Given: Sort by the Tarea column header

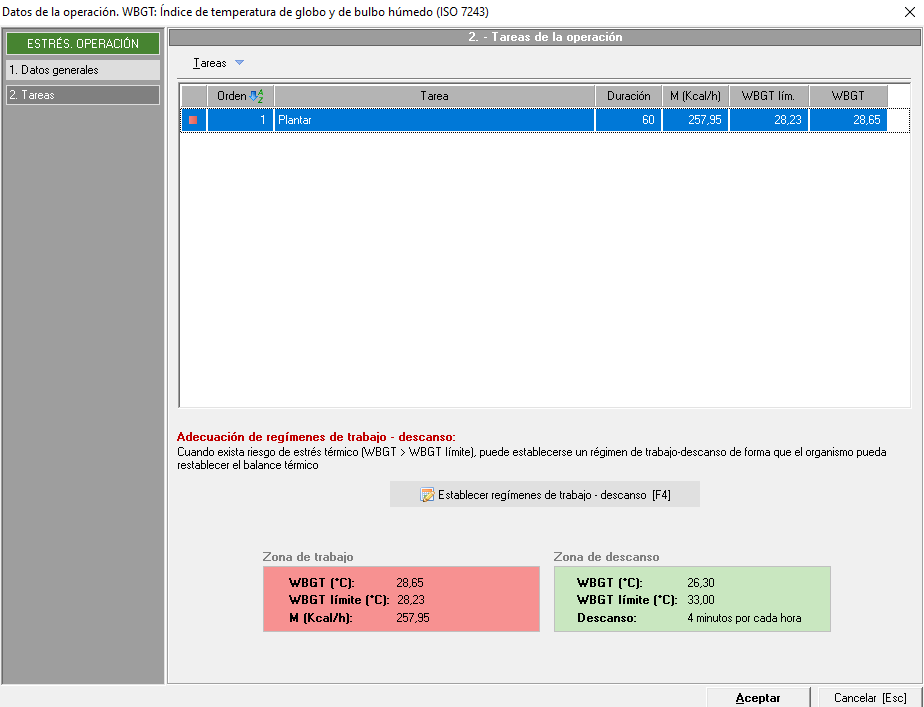Looking at the screenshot, I should pyautogui.click(x=434, y=96).
